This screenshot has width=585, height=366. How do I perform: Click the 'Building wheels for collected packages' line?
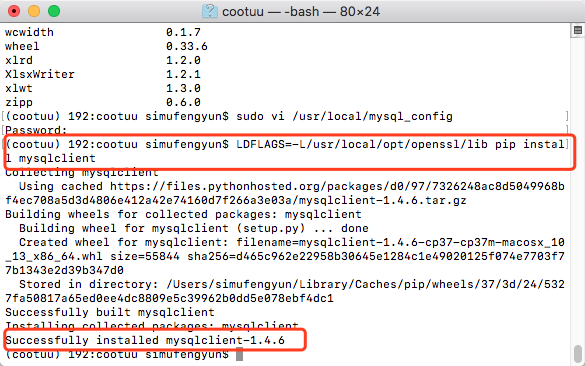click(183, 214)
